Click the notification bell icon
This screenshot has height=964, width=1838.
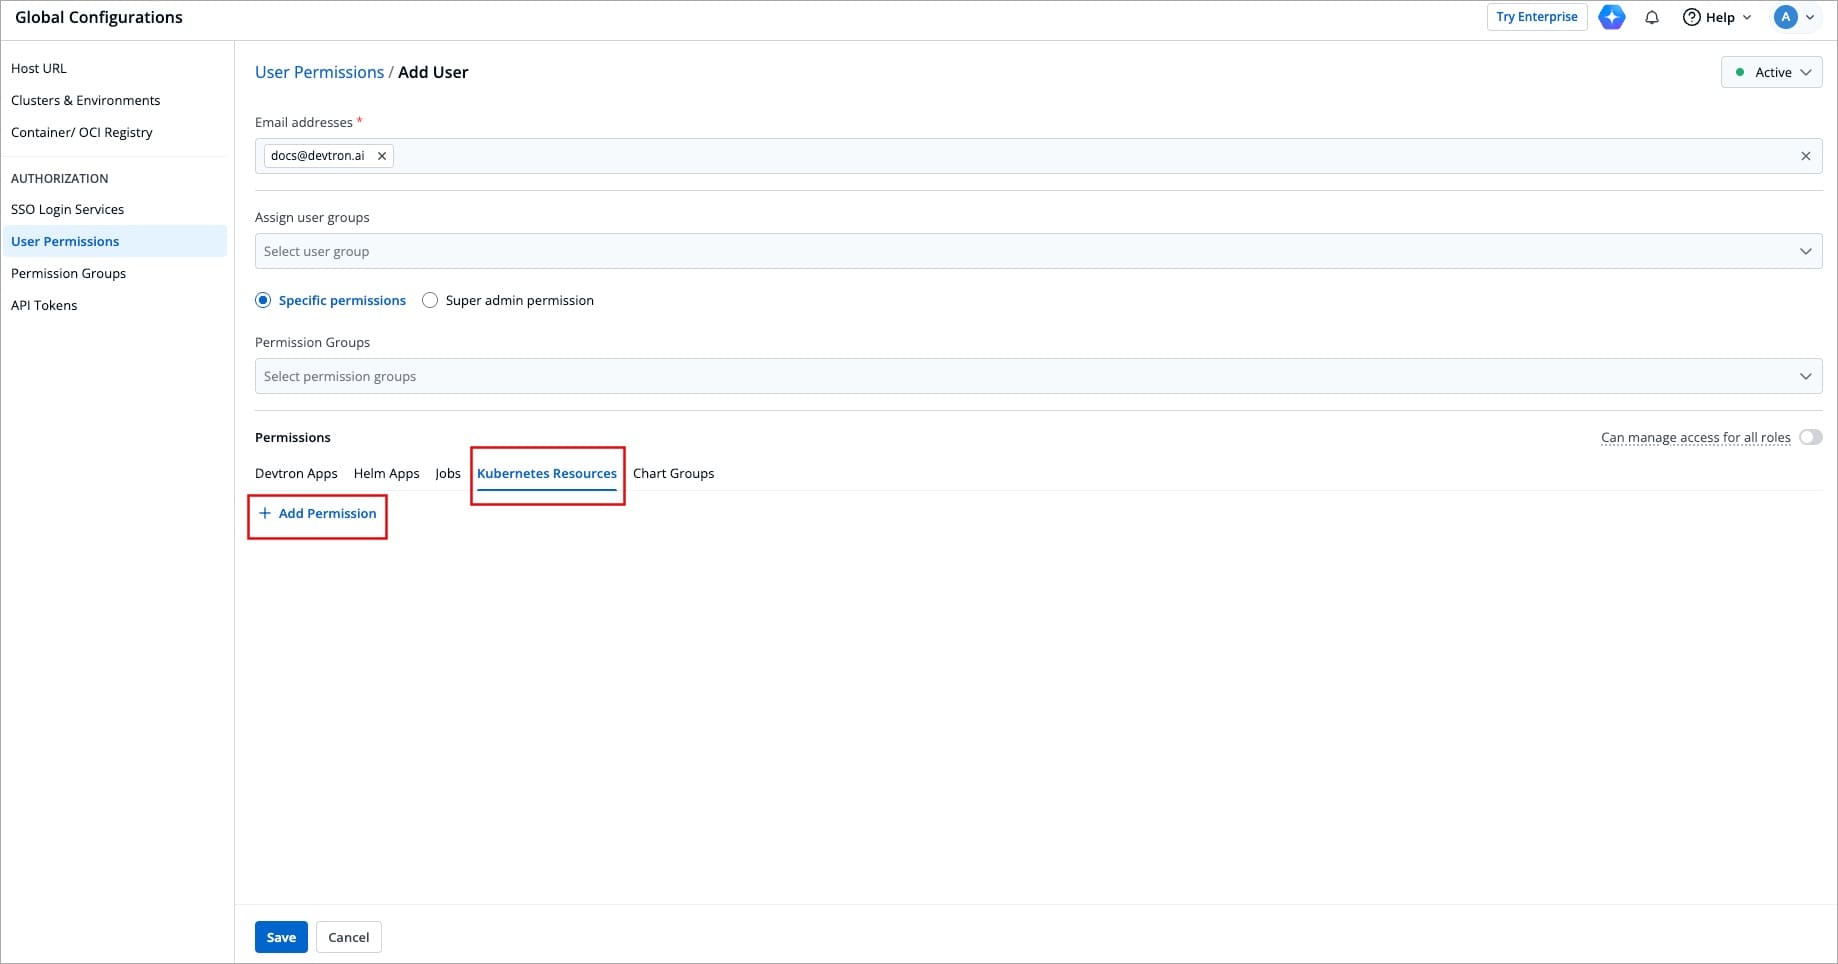click(1652, 17)
